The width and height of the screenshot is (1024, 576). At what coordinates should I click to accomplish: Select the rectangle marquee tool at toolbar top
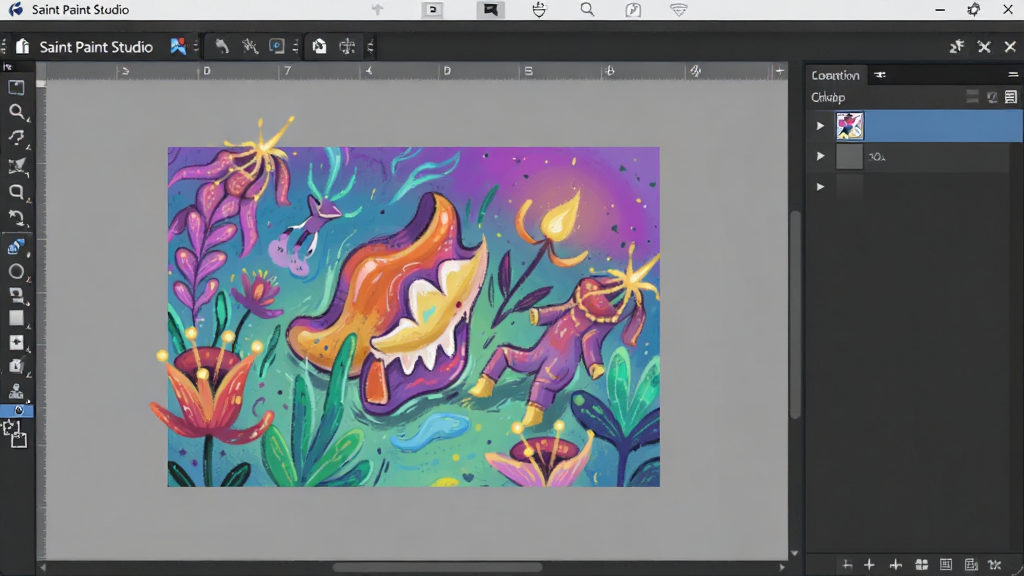[x=16, y=87]
